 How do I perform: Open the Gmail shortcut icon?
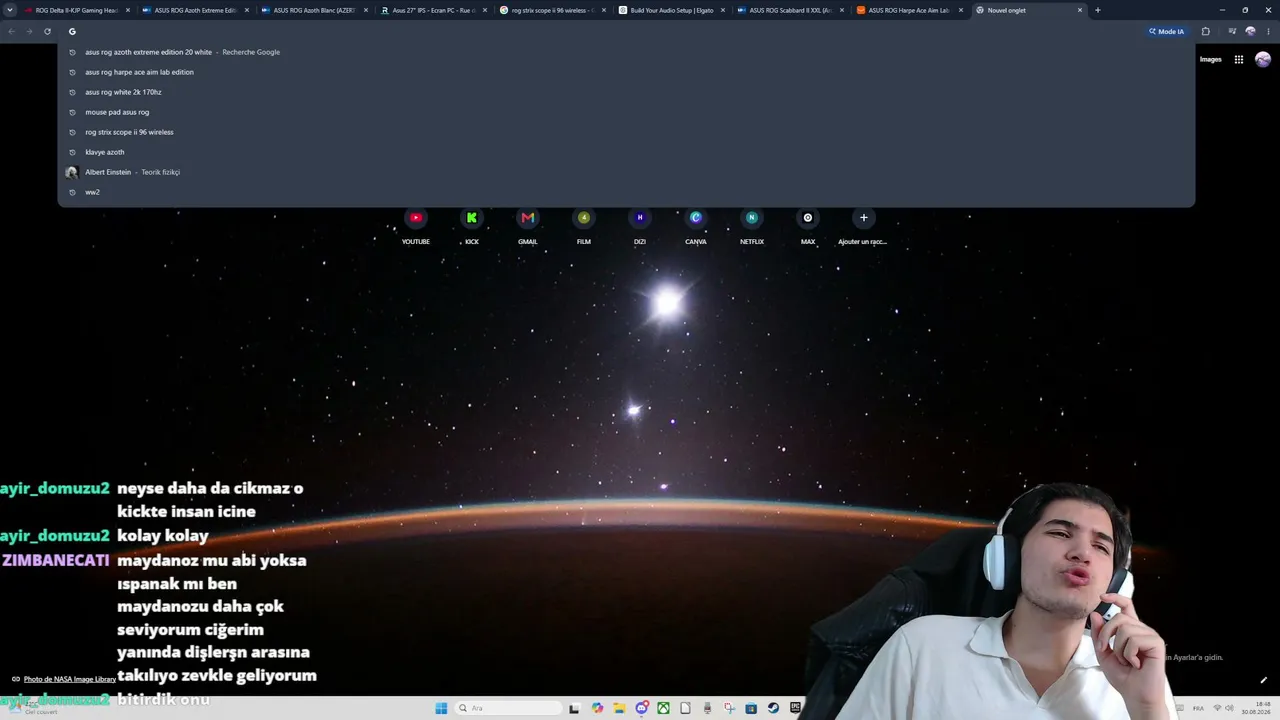[x=528, y=218]
